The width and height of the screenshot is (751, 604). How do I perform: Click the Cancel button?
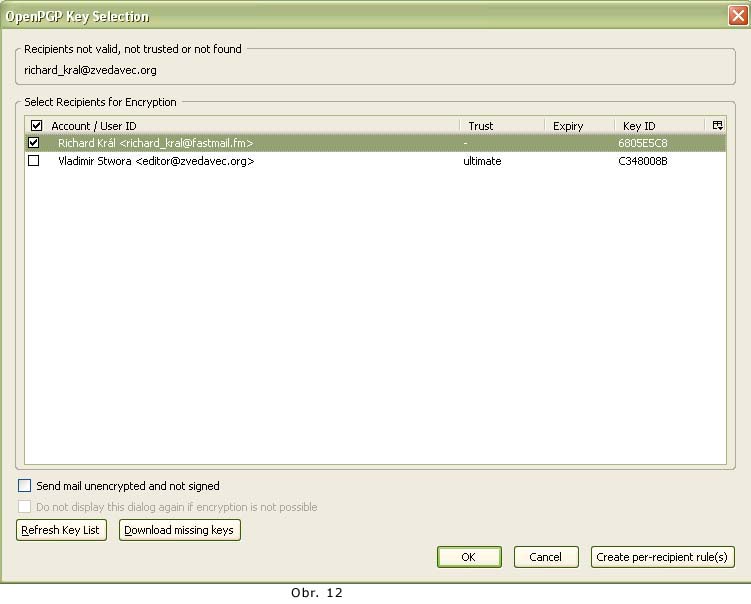(x=546, y=557)
